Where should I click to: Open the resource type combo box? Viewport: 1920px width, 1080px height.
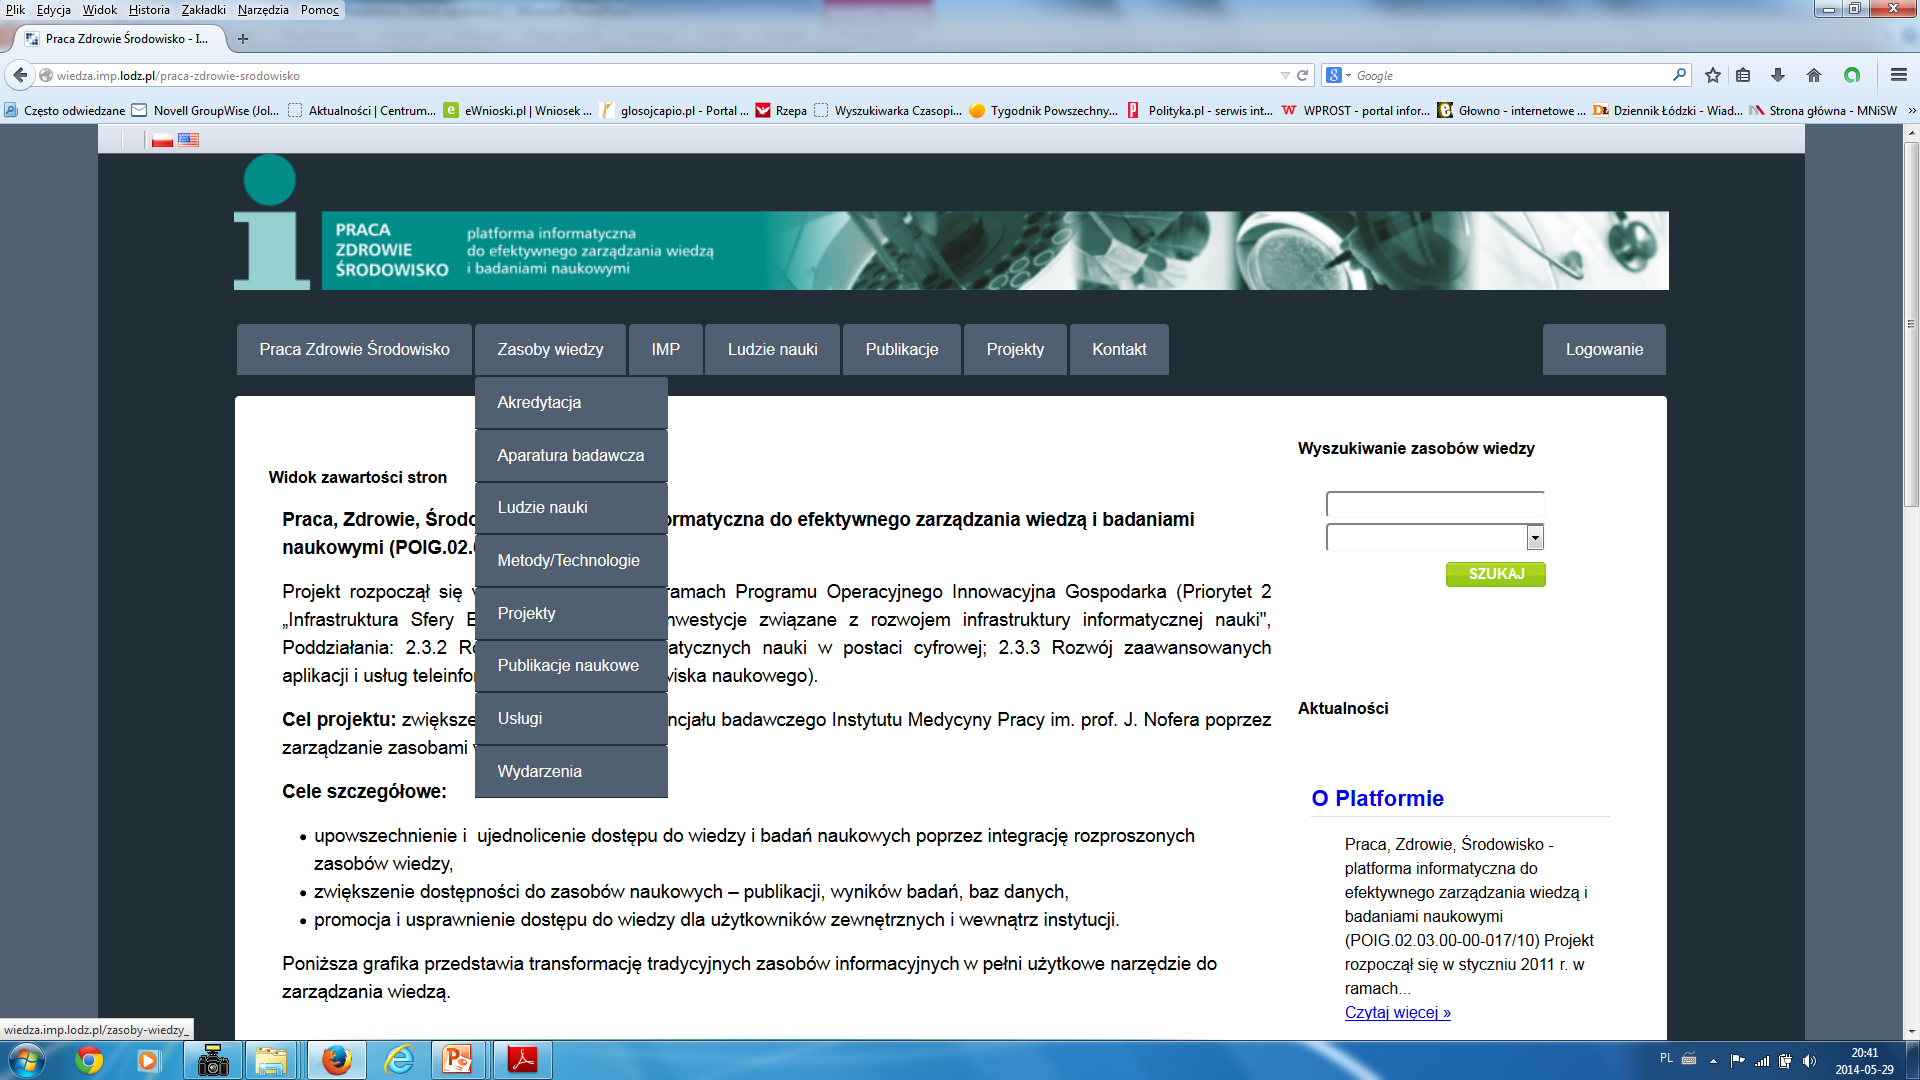(x=1435, y=537)
